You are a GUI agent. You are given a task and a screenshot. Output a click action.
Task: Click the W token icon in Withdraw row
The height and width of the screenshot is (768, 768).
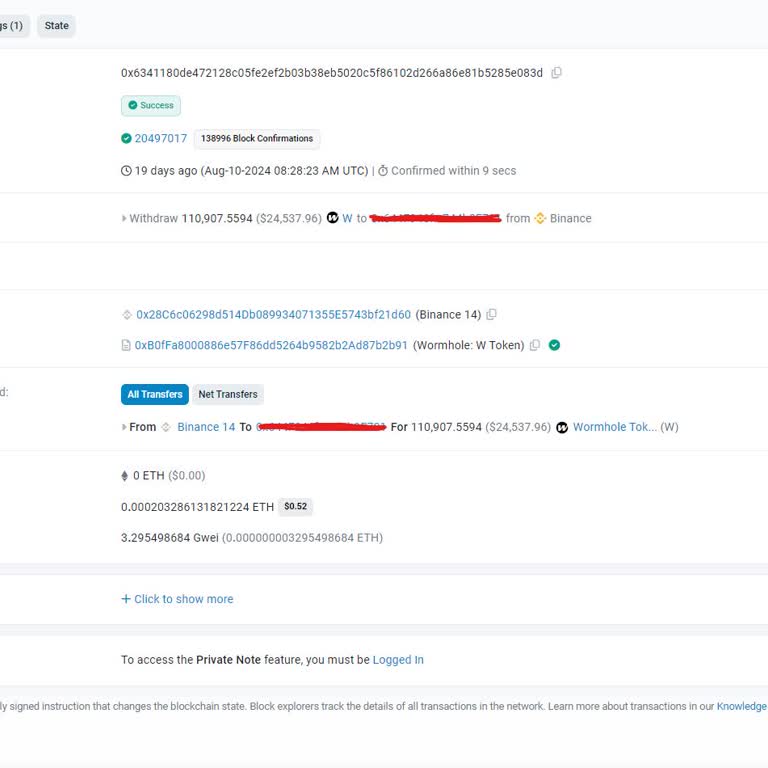pos(333,219)
